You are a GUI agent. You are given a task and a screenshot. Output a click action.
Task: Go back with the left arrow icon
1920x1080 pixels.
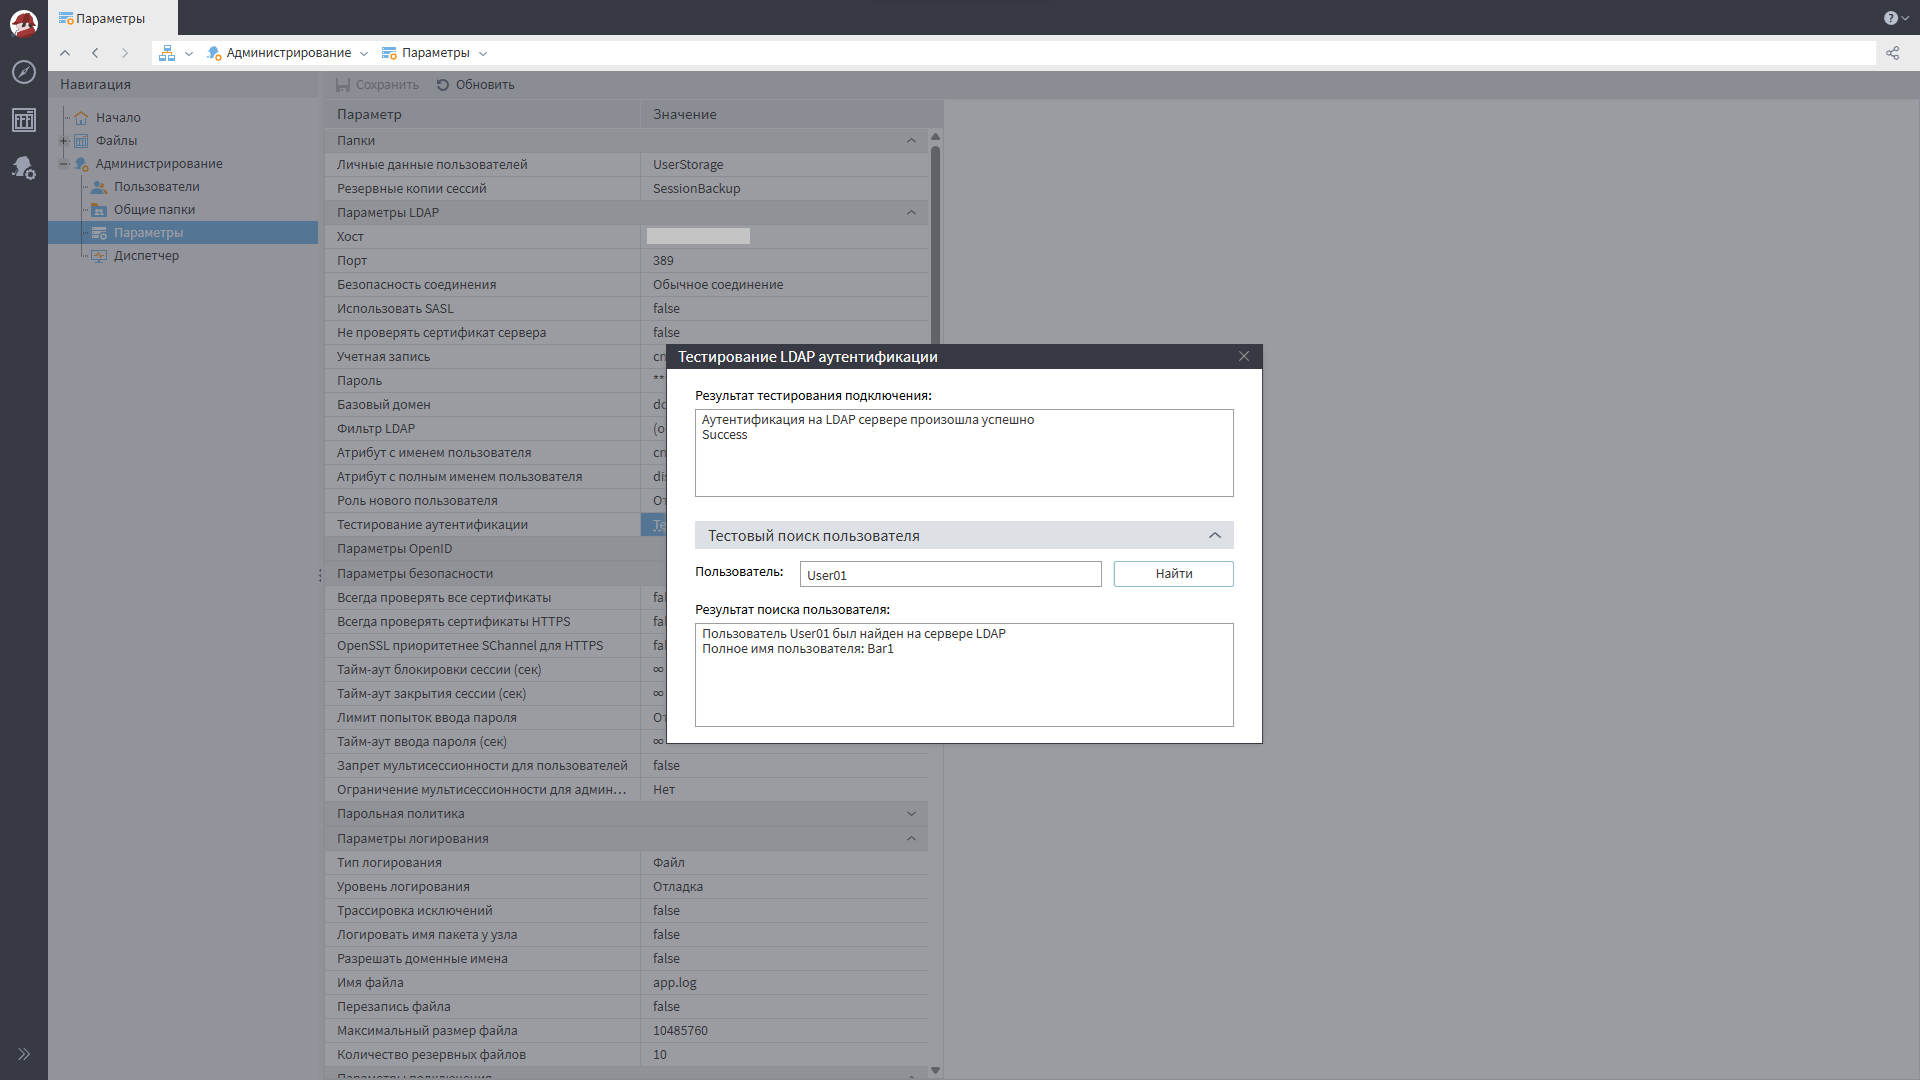click(95, 53)
